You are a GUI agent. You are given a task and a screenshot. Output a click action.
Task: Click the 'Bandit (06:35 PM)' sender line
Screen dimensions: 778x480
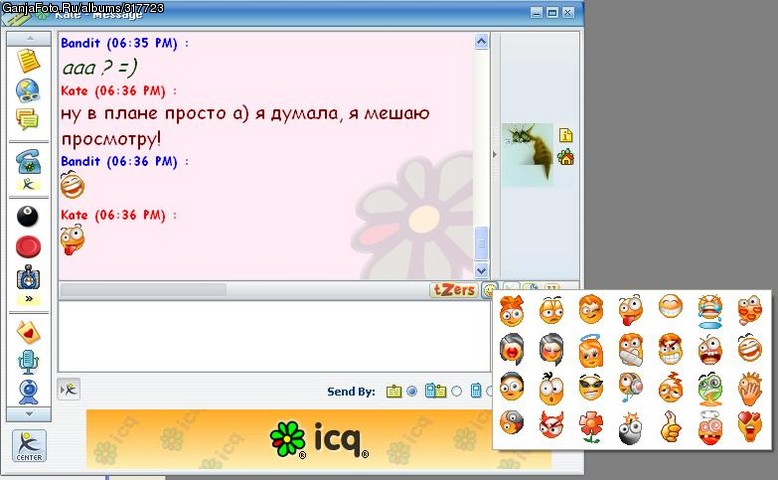[125, 43]
